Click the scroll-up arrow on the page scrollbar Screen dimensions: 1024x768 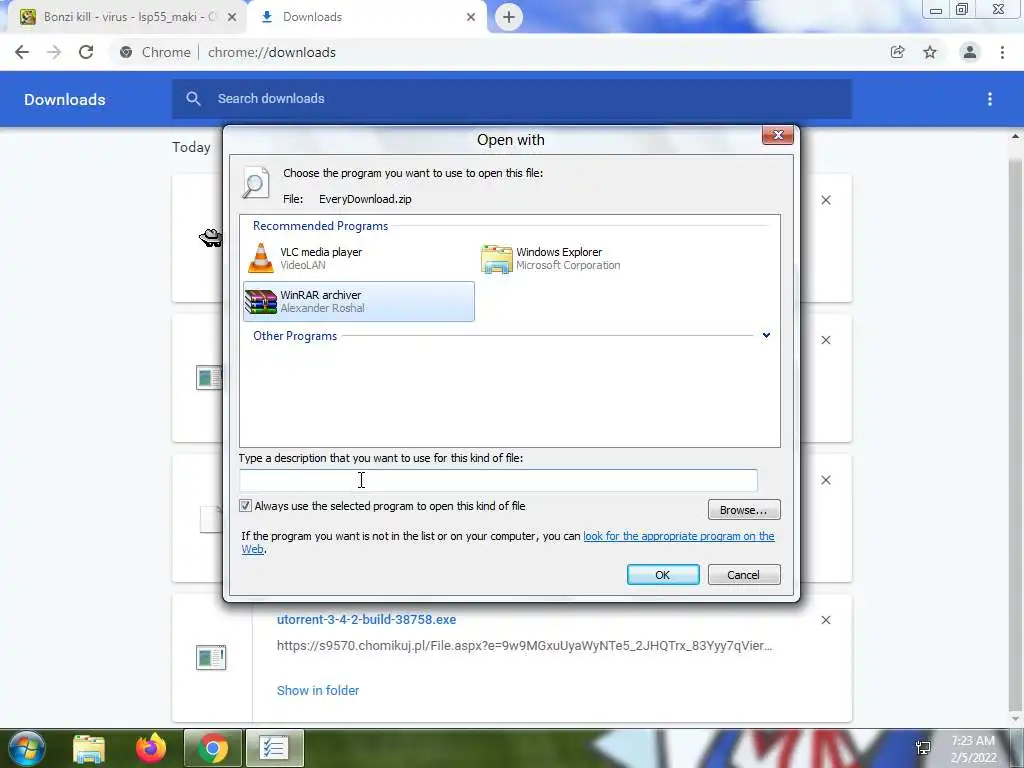tap(1016, 136)
